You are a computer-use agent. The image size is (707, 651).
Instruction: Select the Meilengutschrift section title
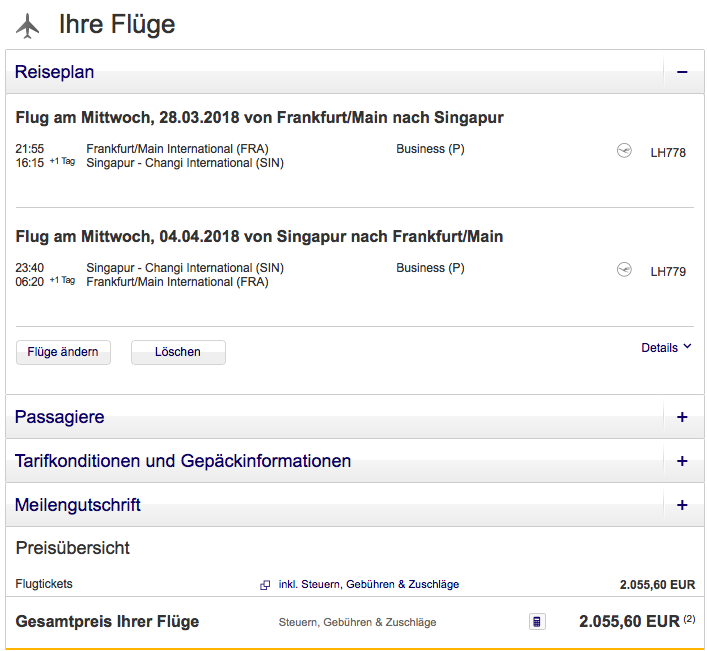(77, 505)
